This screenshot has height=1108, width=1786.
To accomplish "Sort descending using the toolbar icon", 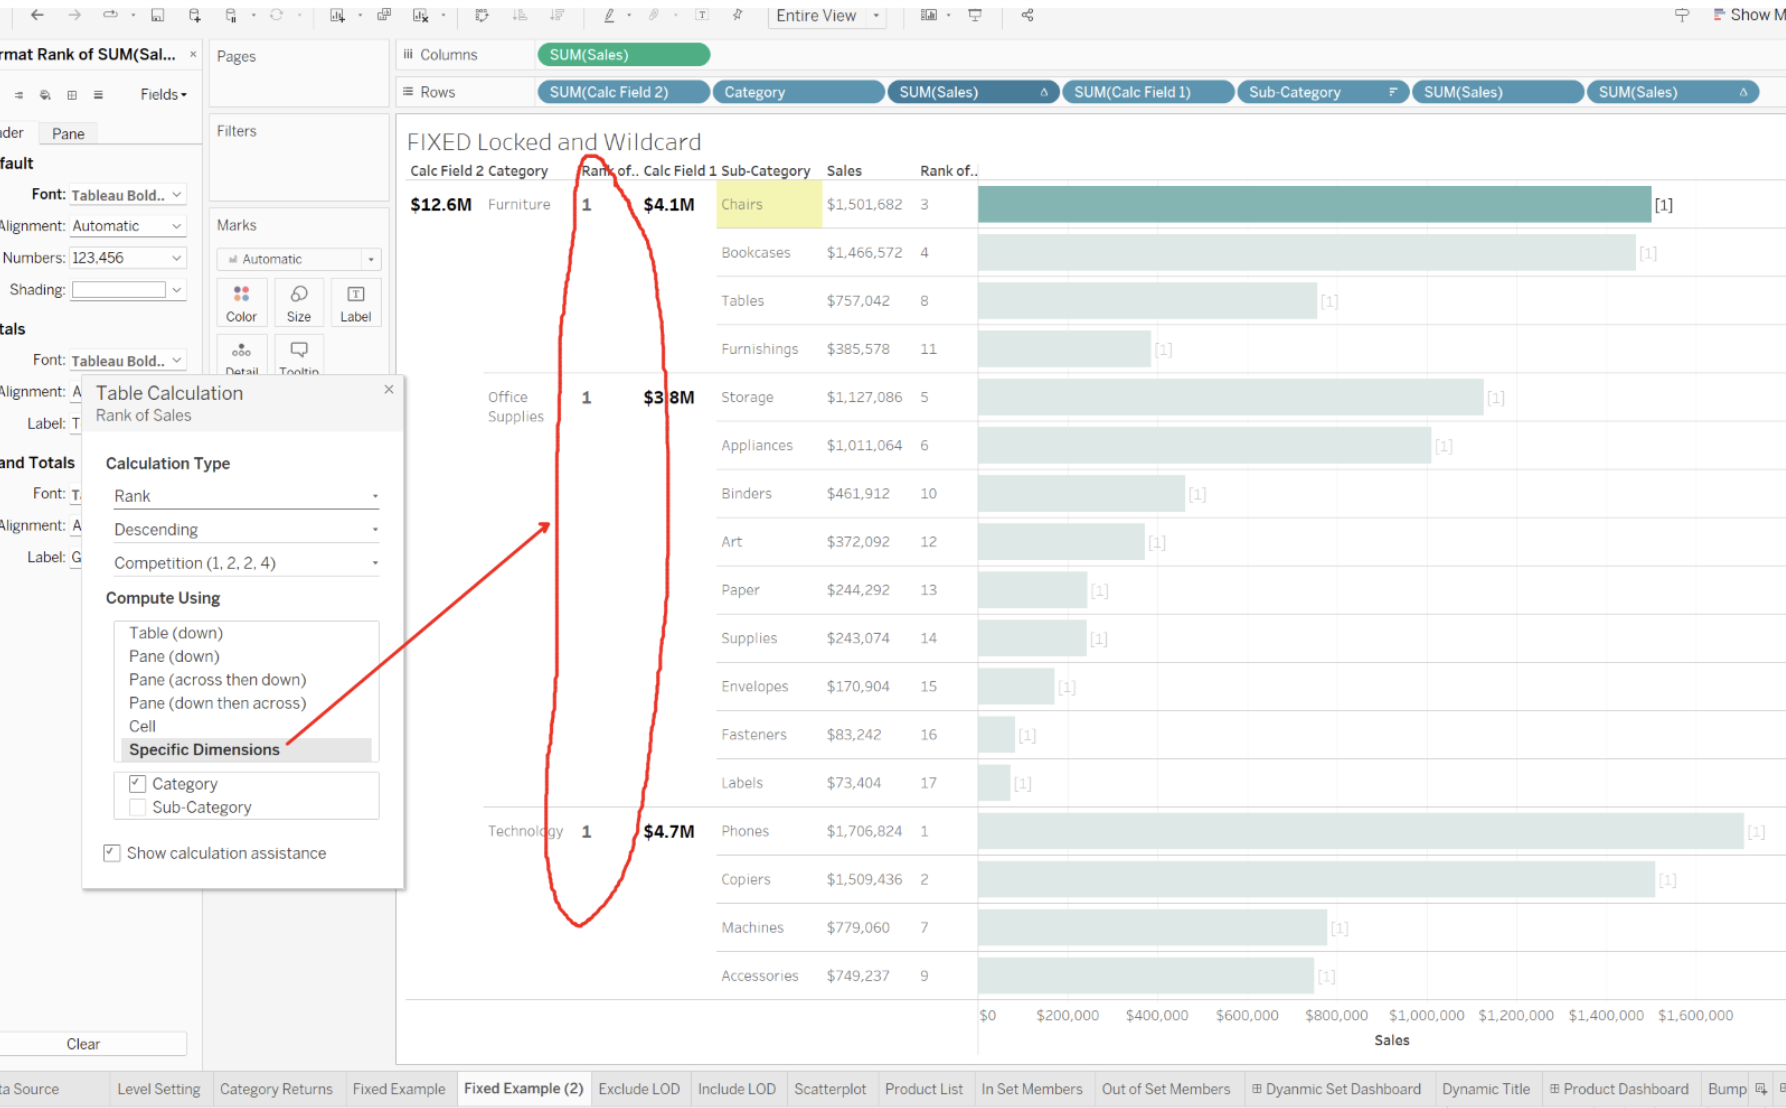I will (x=559, y=15).
